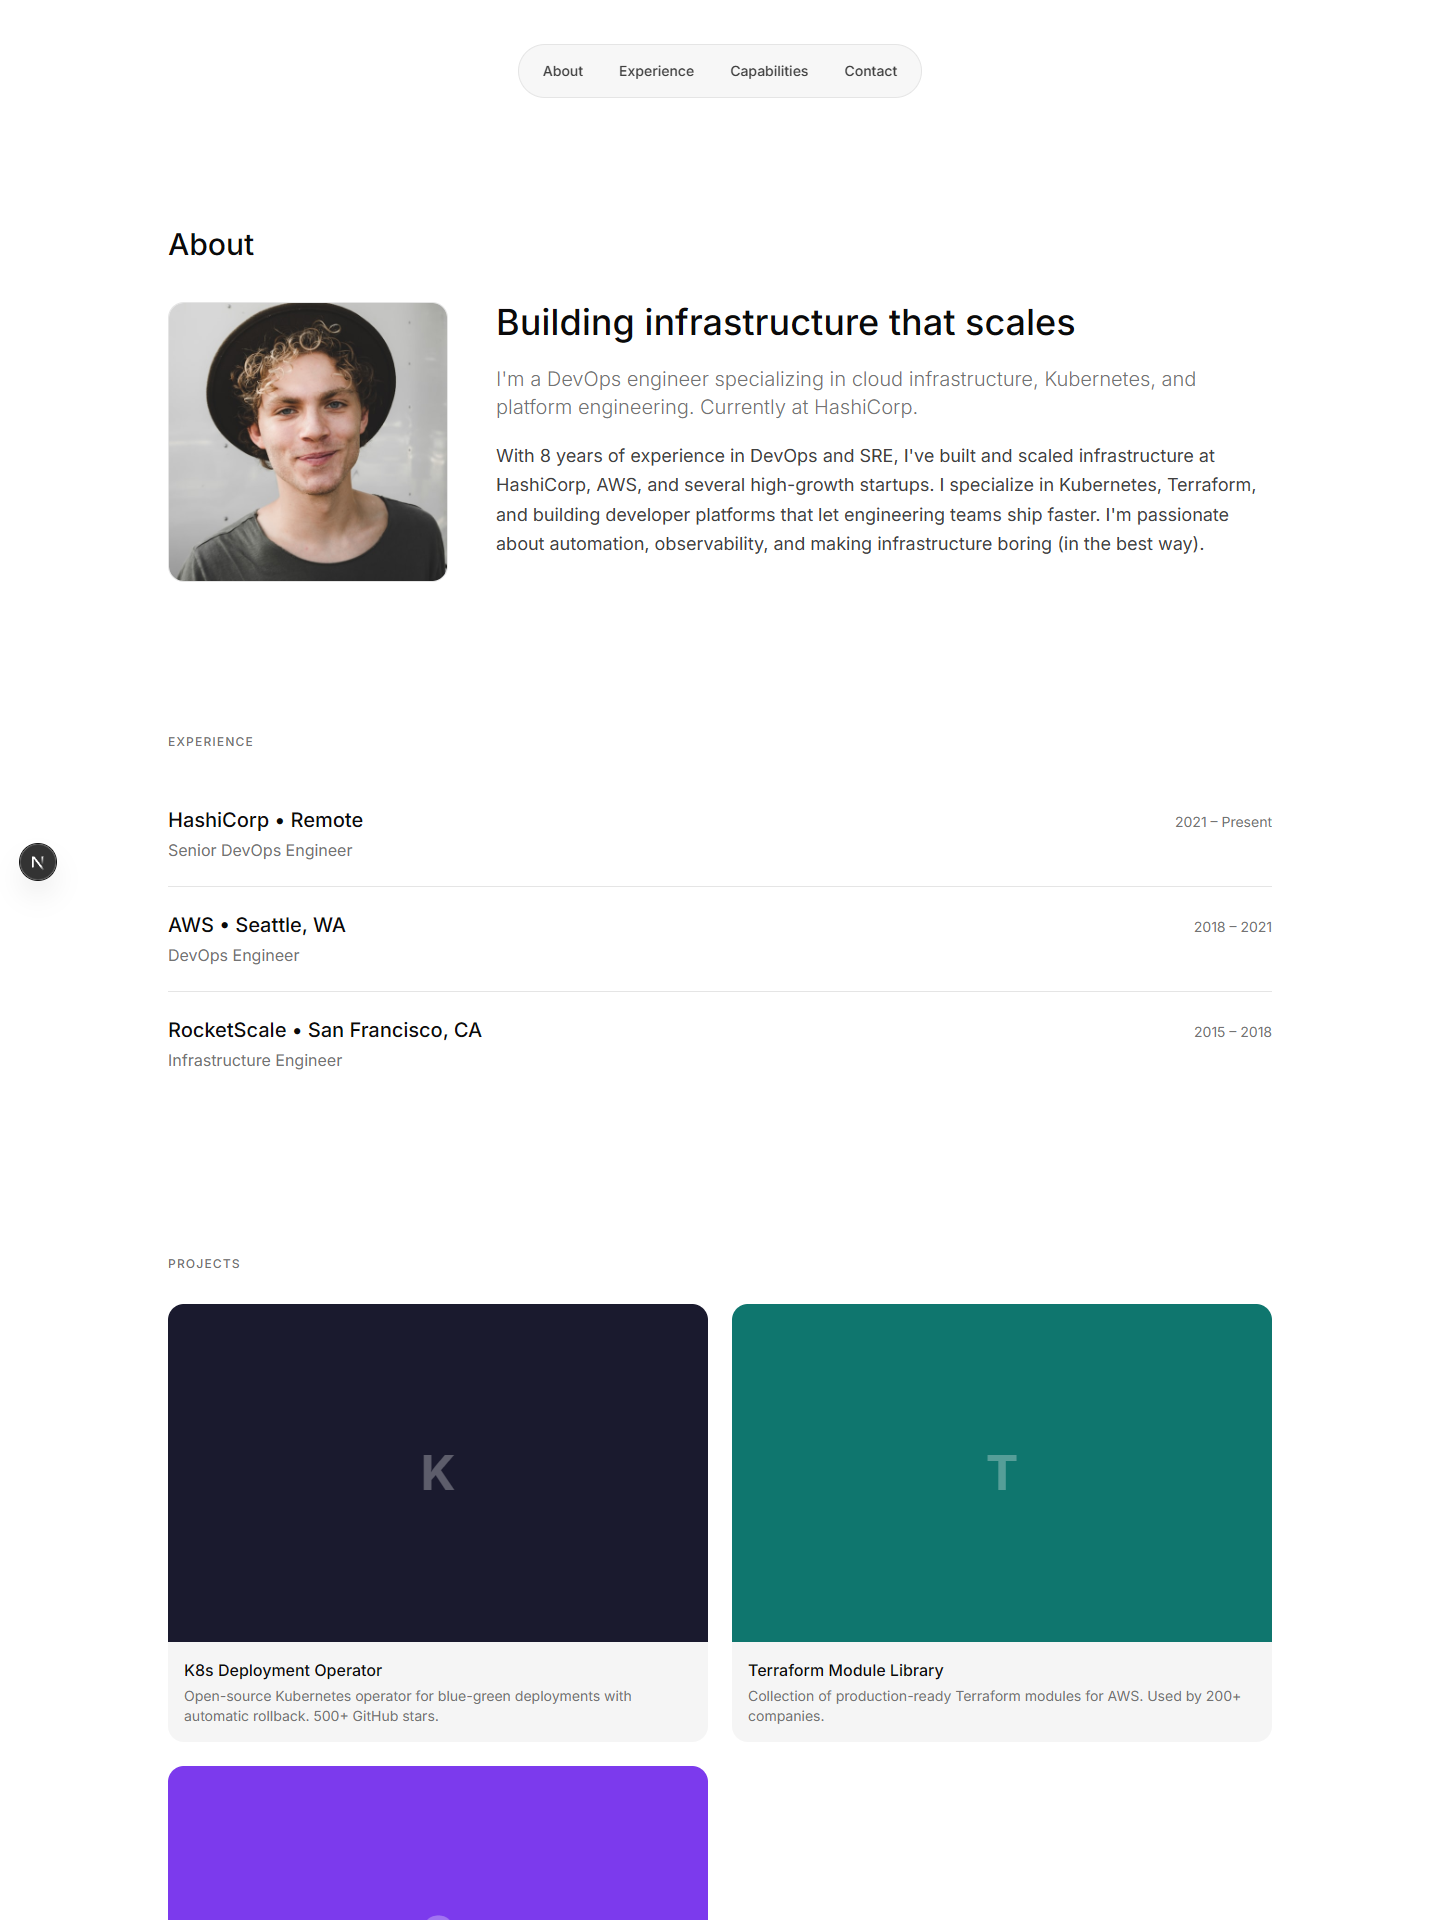Image resolution: width=1440 pixels, height=1920 pixels.
Task: Click the PROJECTS section label
Action: pyautogui.click(x=204, y=1263)
